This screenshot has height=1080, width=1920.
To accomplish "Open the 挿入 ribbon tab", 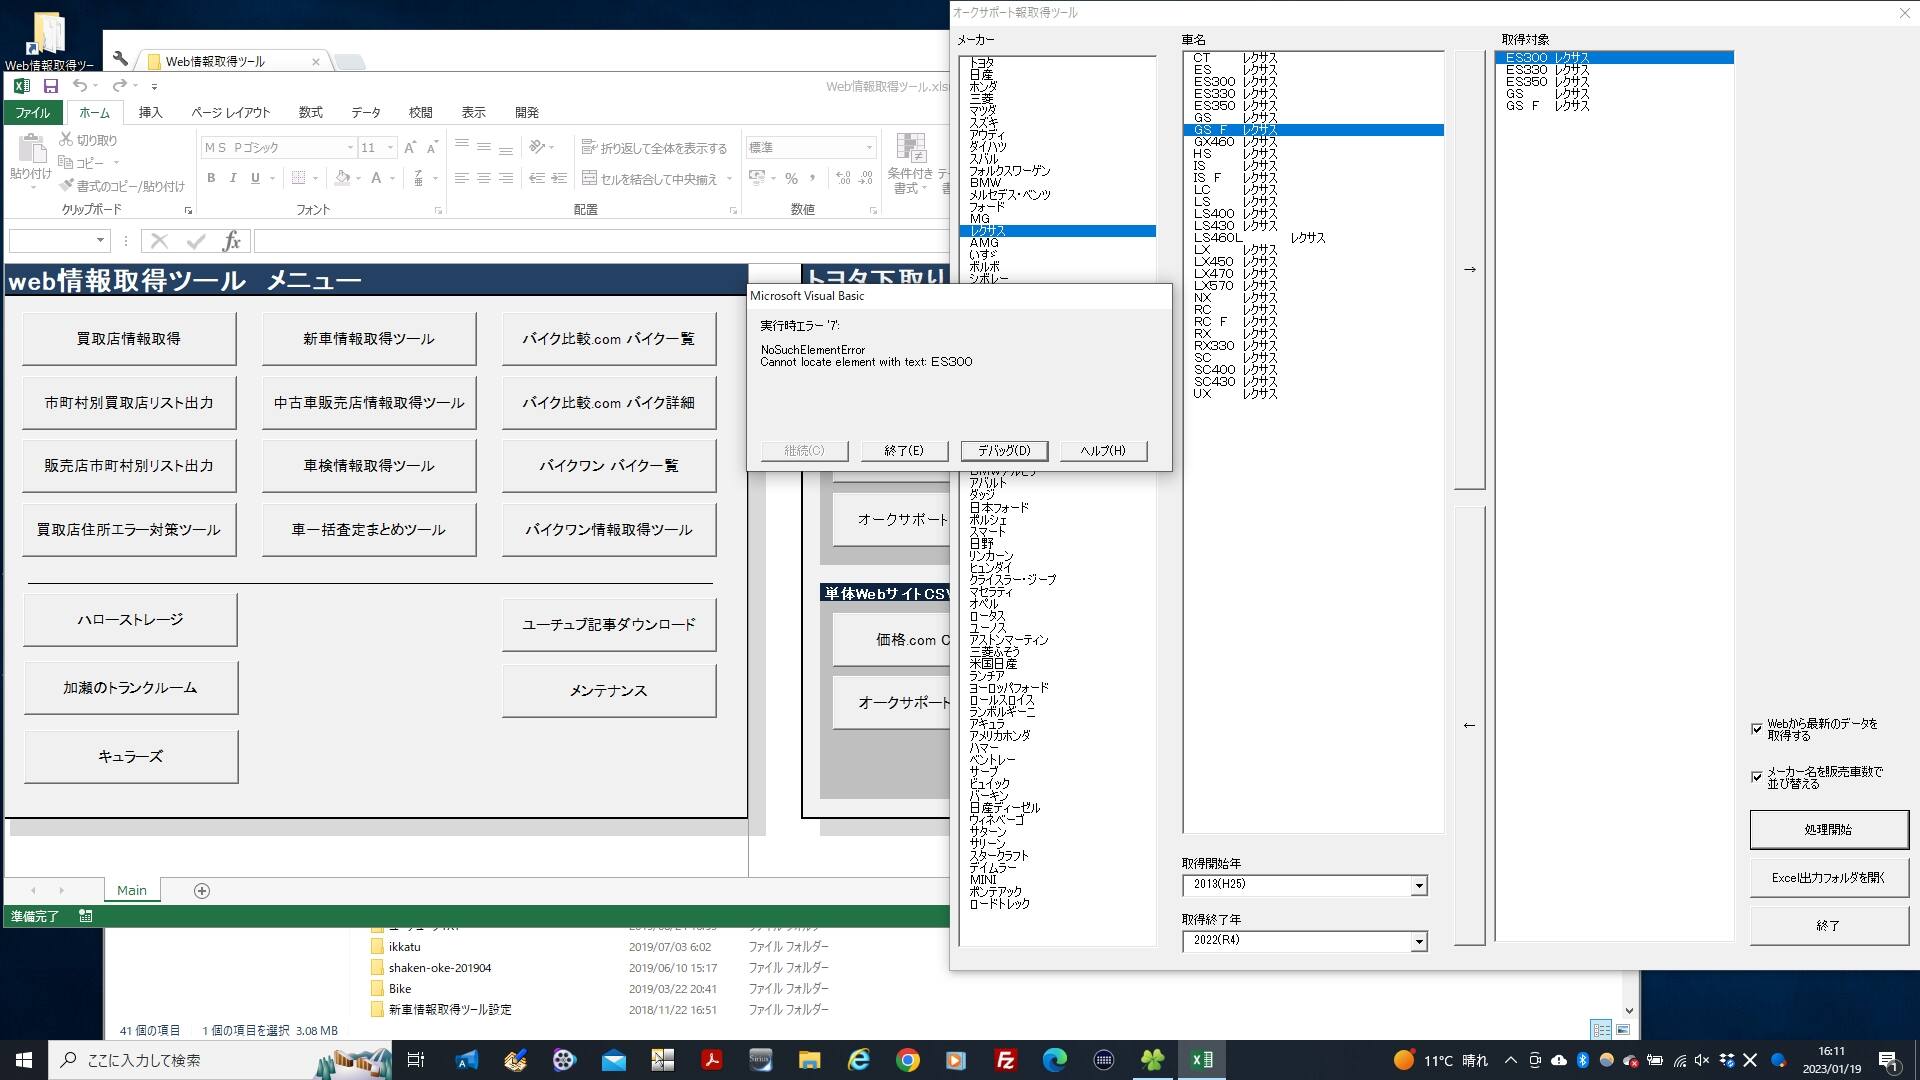I will 150,113.
